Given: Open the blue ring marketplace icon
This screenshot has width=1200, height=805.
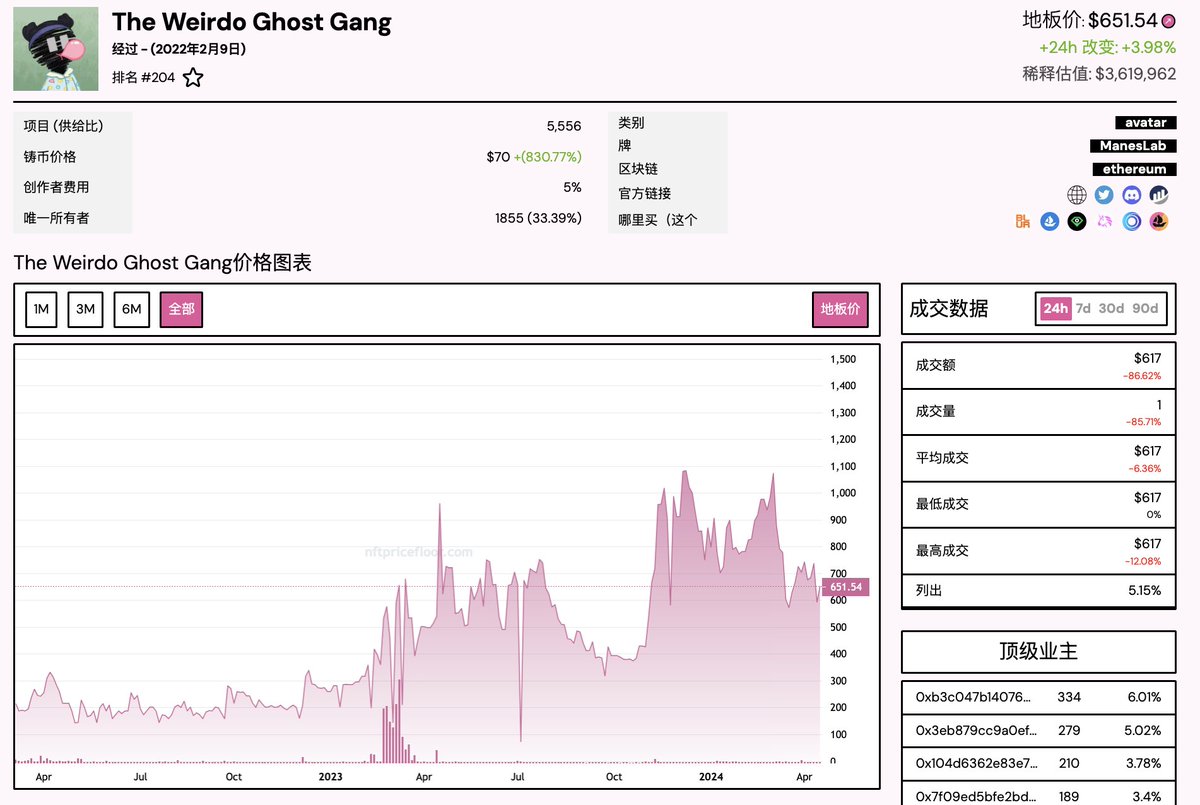Looking at the screenshot, I should tap(1131, 221).
